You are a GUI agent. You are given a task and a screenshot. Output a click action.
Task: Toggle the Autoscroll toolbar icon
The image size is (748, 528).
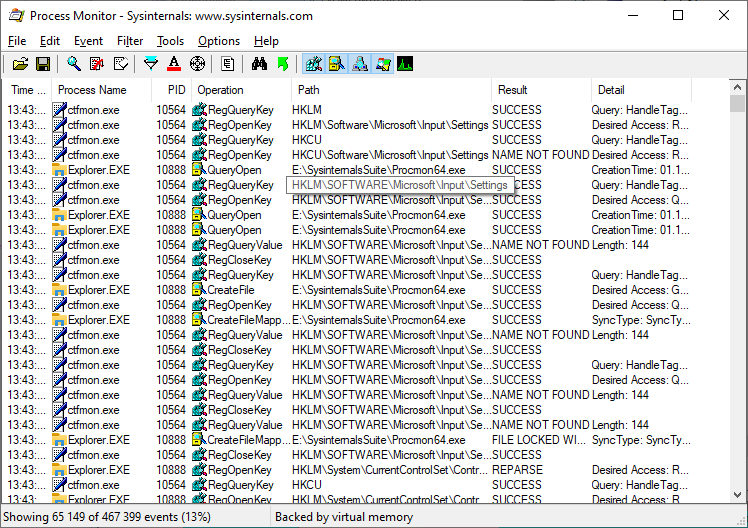97,64
